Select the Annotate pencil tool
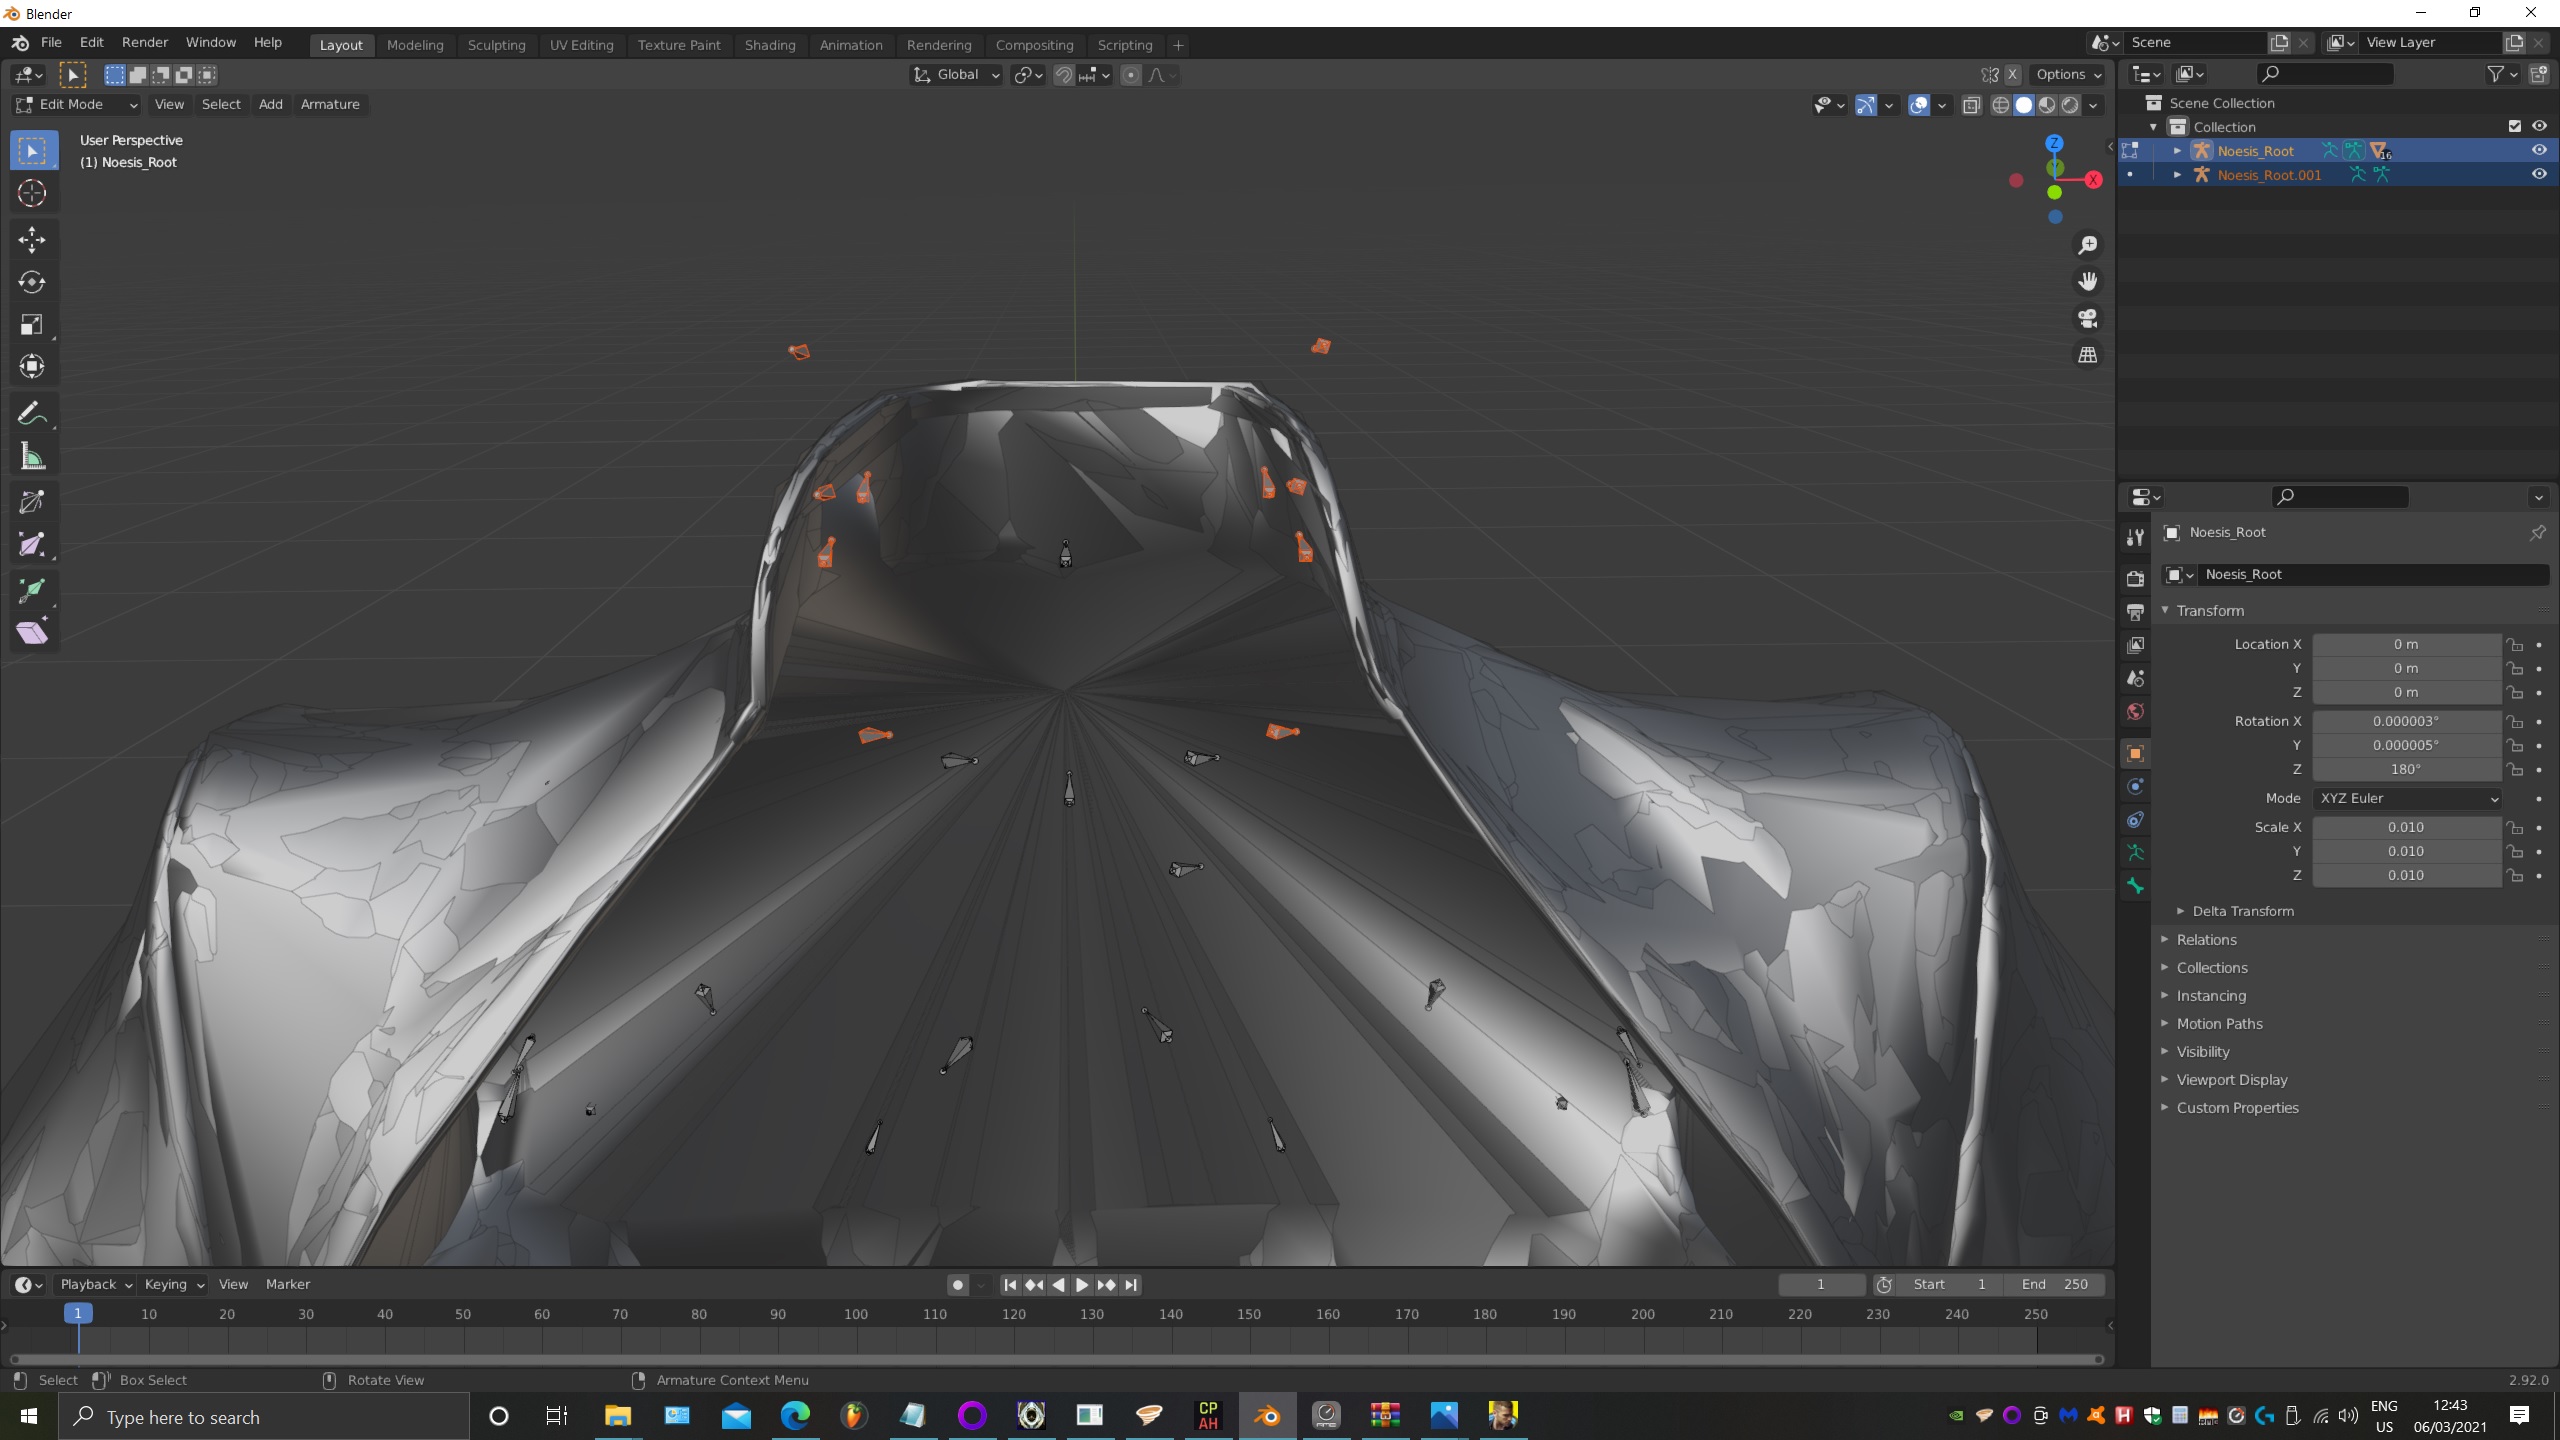2560x1440 pixels. [32, 413]
